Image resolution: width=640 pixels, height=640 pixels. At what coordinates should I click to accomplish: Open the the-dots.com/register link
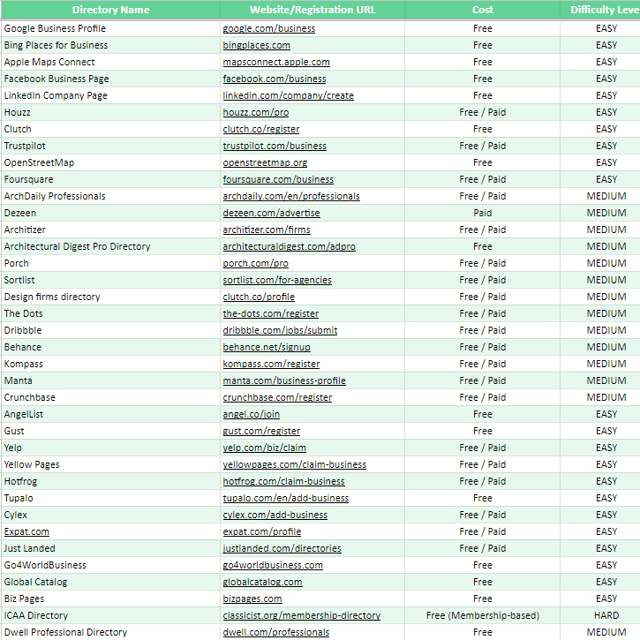(271, 313)
